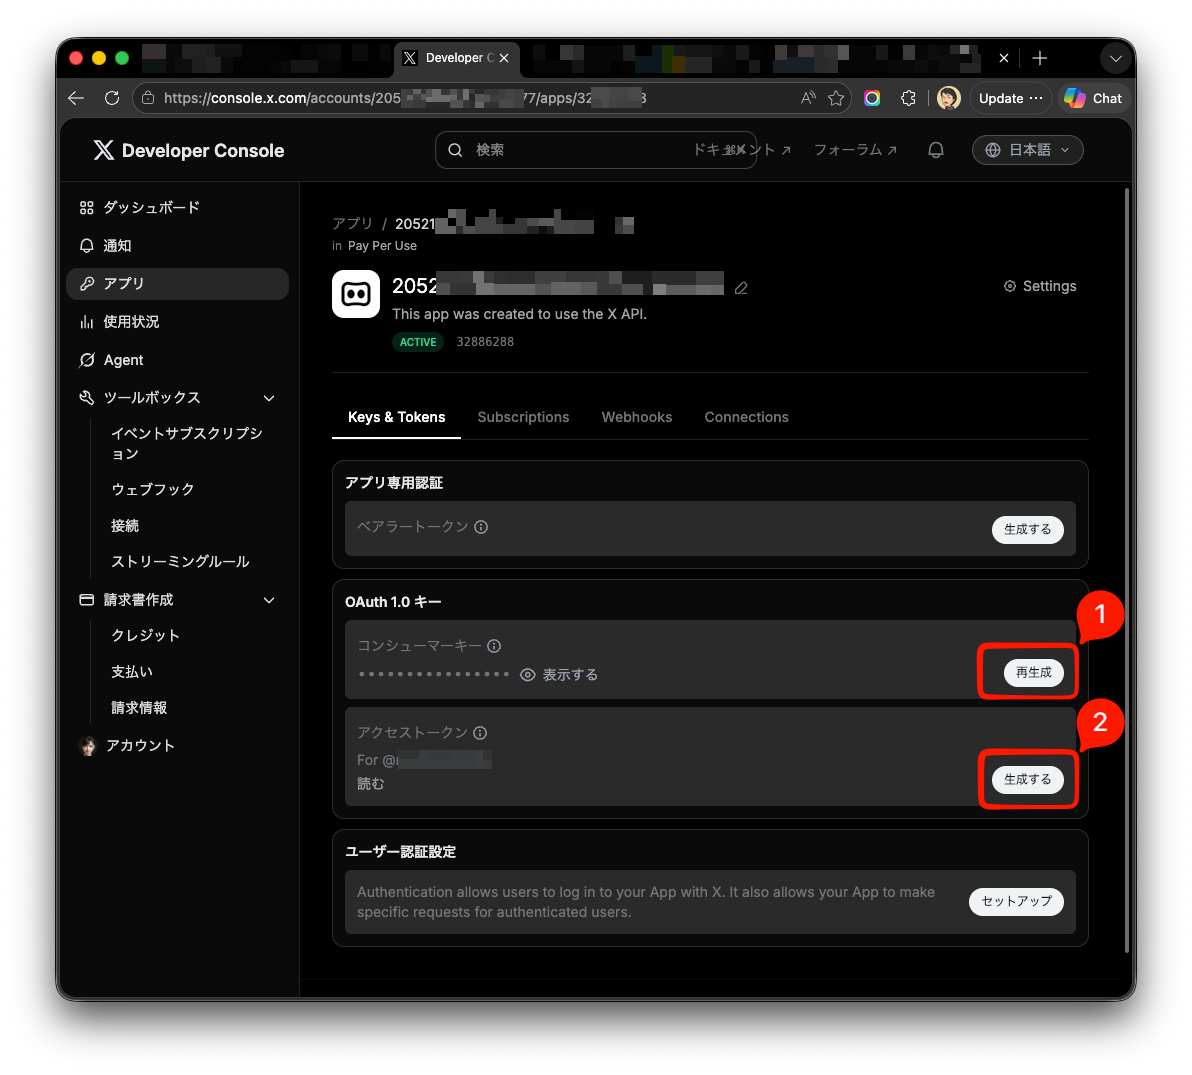Screen dimensions: 1192x1075
Task: Expand the tab list chevron
Action: tap(1115, 58)
